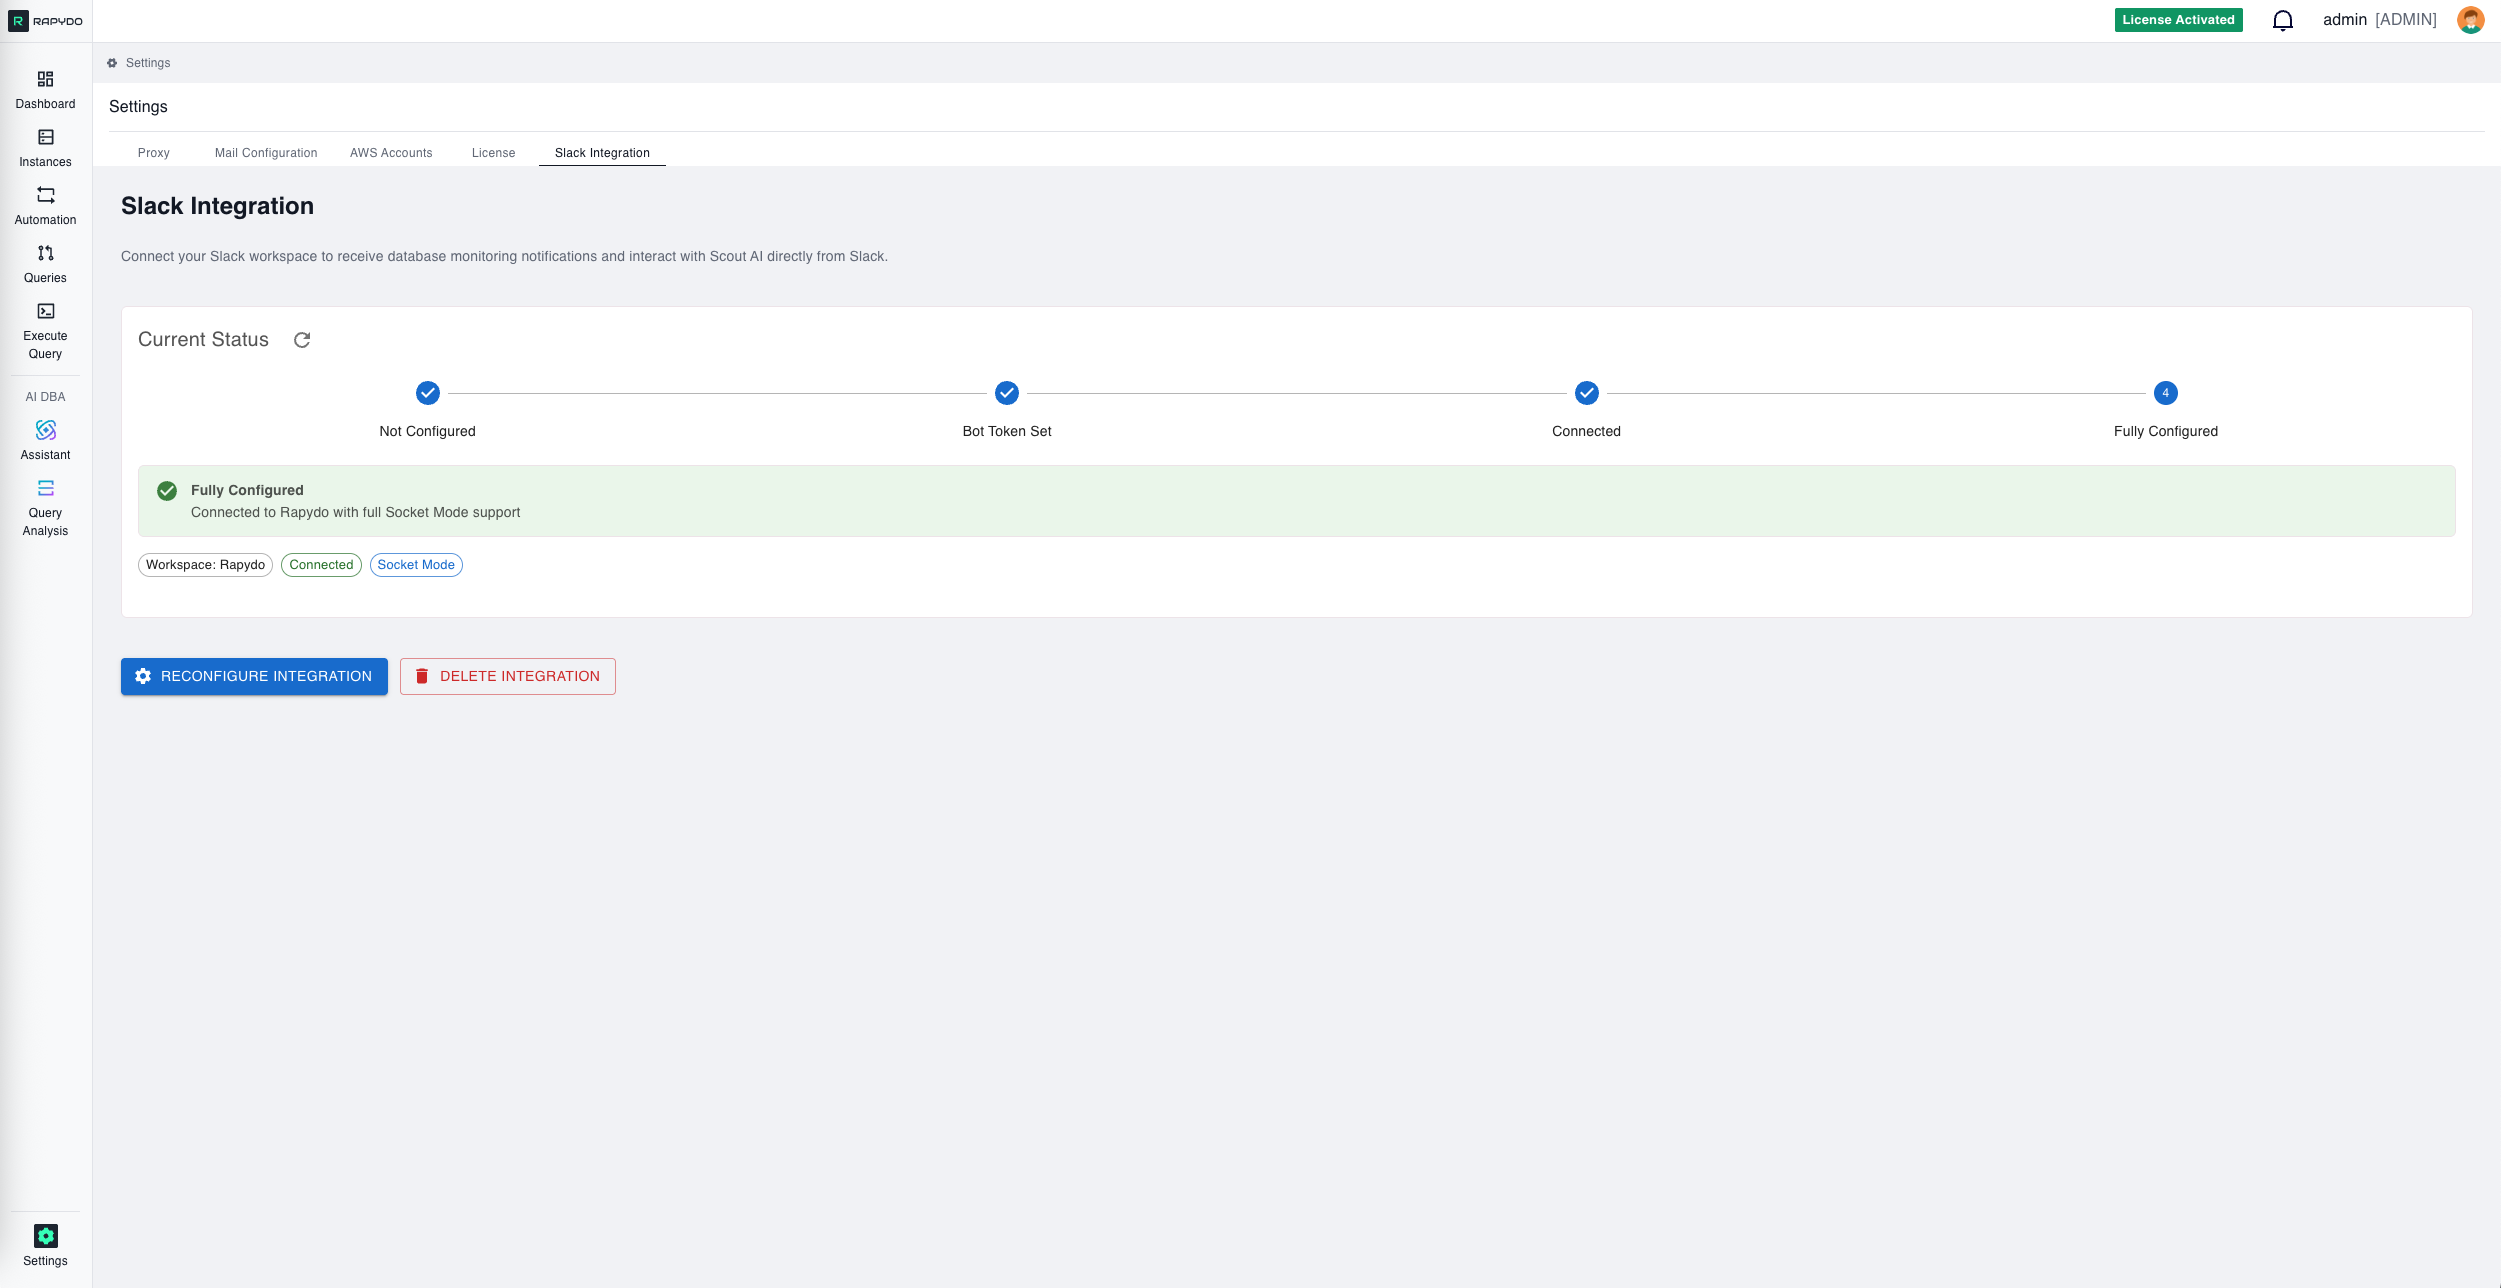Click the Fully Configured step marker

coord(2164,393)
